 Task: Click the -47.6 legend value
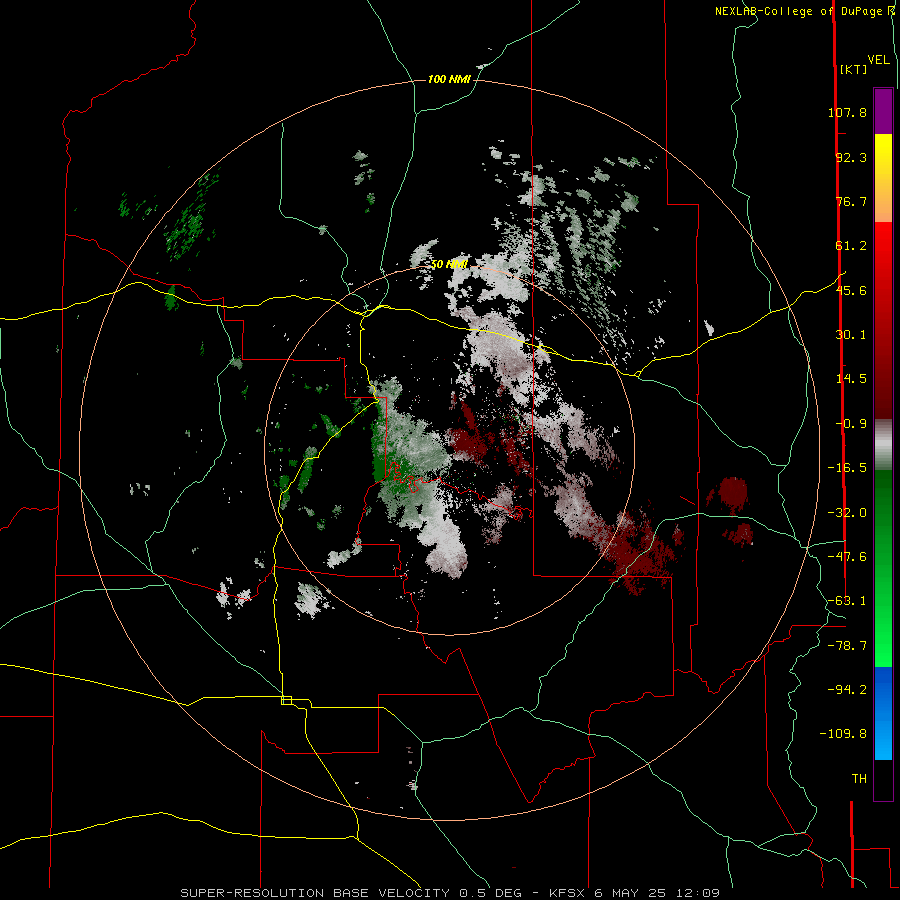847,557
